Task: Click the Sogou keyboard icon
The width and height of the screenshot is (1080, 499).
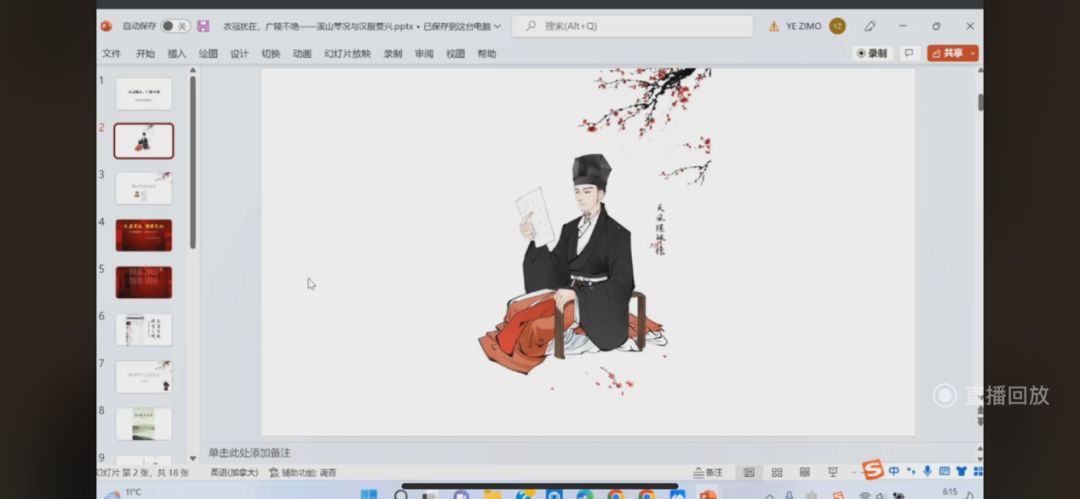Action: [944, 471]
